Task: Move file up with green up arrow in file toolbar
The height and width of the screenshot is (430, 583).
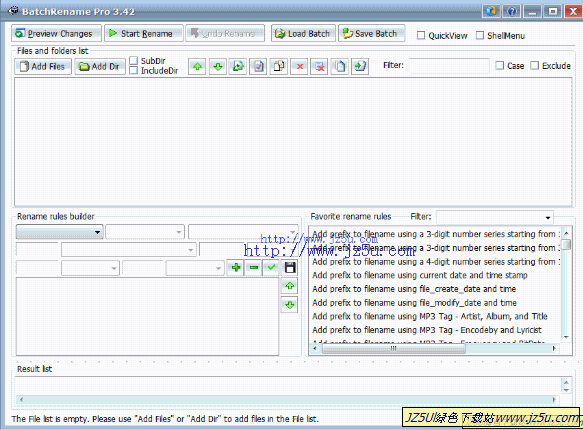Action: [197, 67]
